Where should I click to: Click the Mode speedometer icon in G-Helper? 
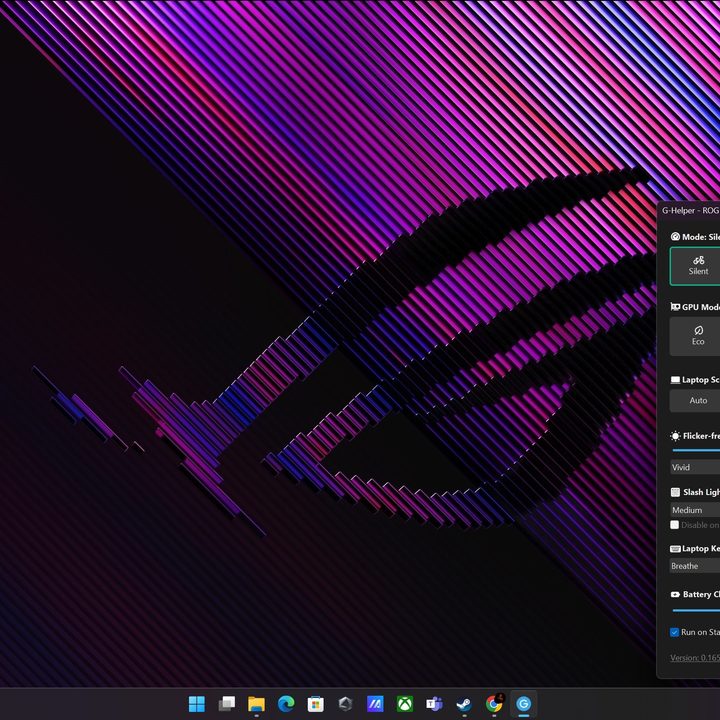click(x=675, y=236)
